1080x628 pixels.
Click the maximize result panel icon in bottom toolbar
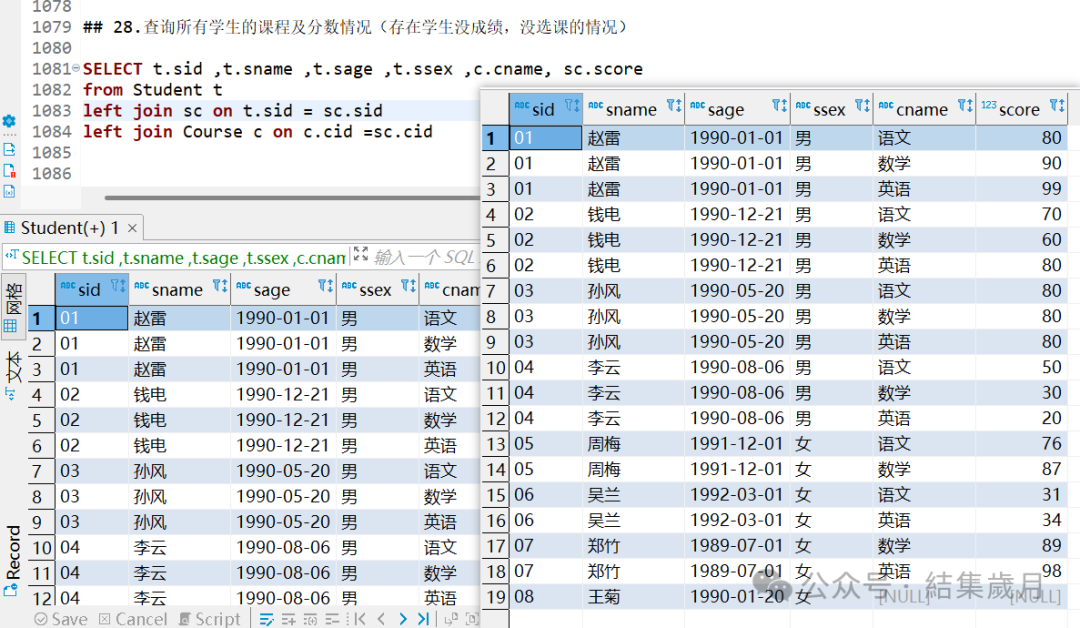472,619
